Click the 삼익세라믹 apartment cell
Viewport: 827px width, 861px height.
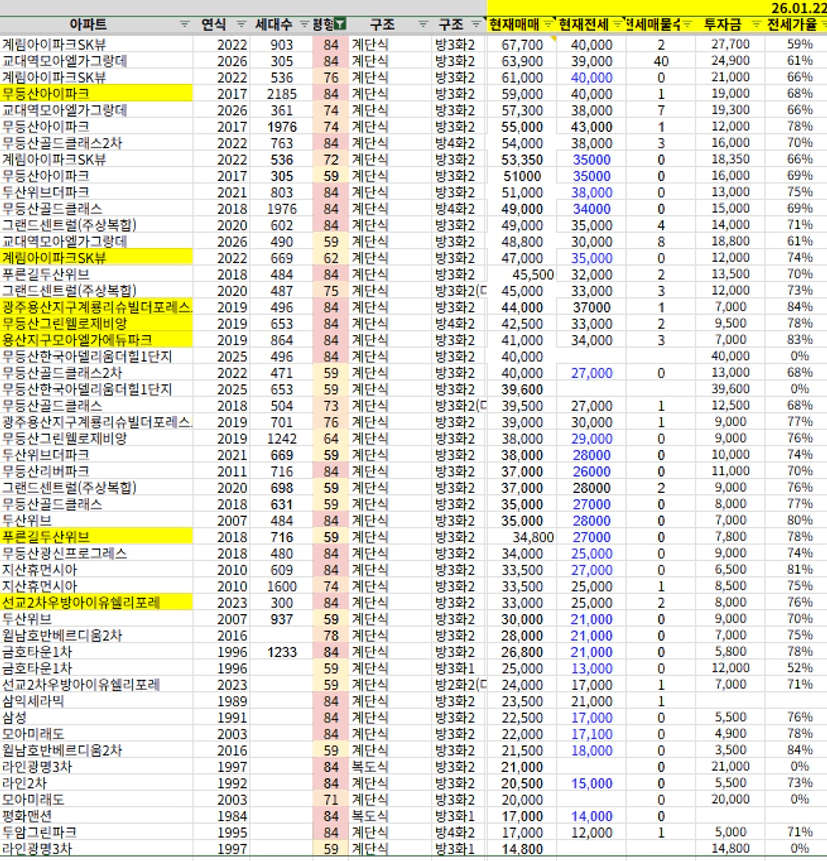(x=97, y=701)
